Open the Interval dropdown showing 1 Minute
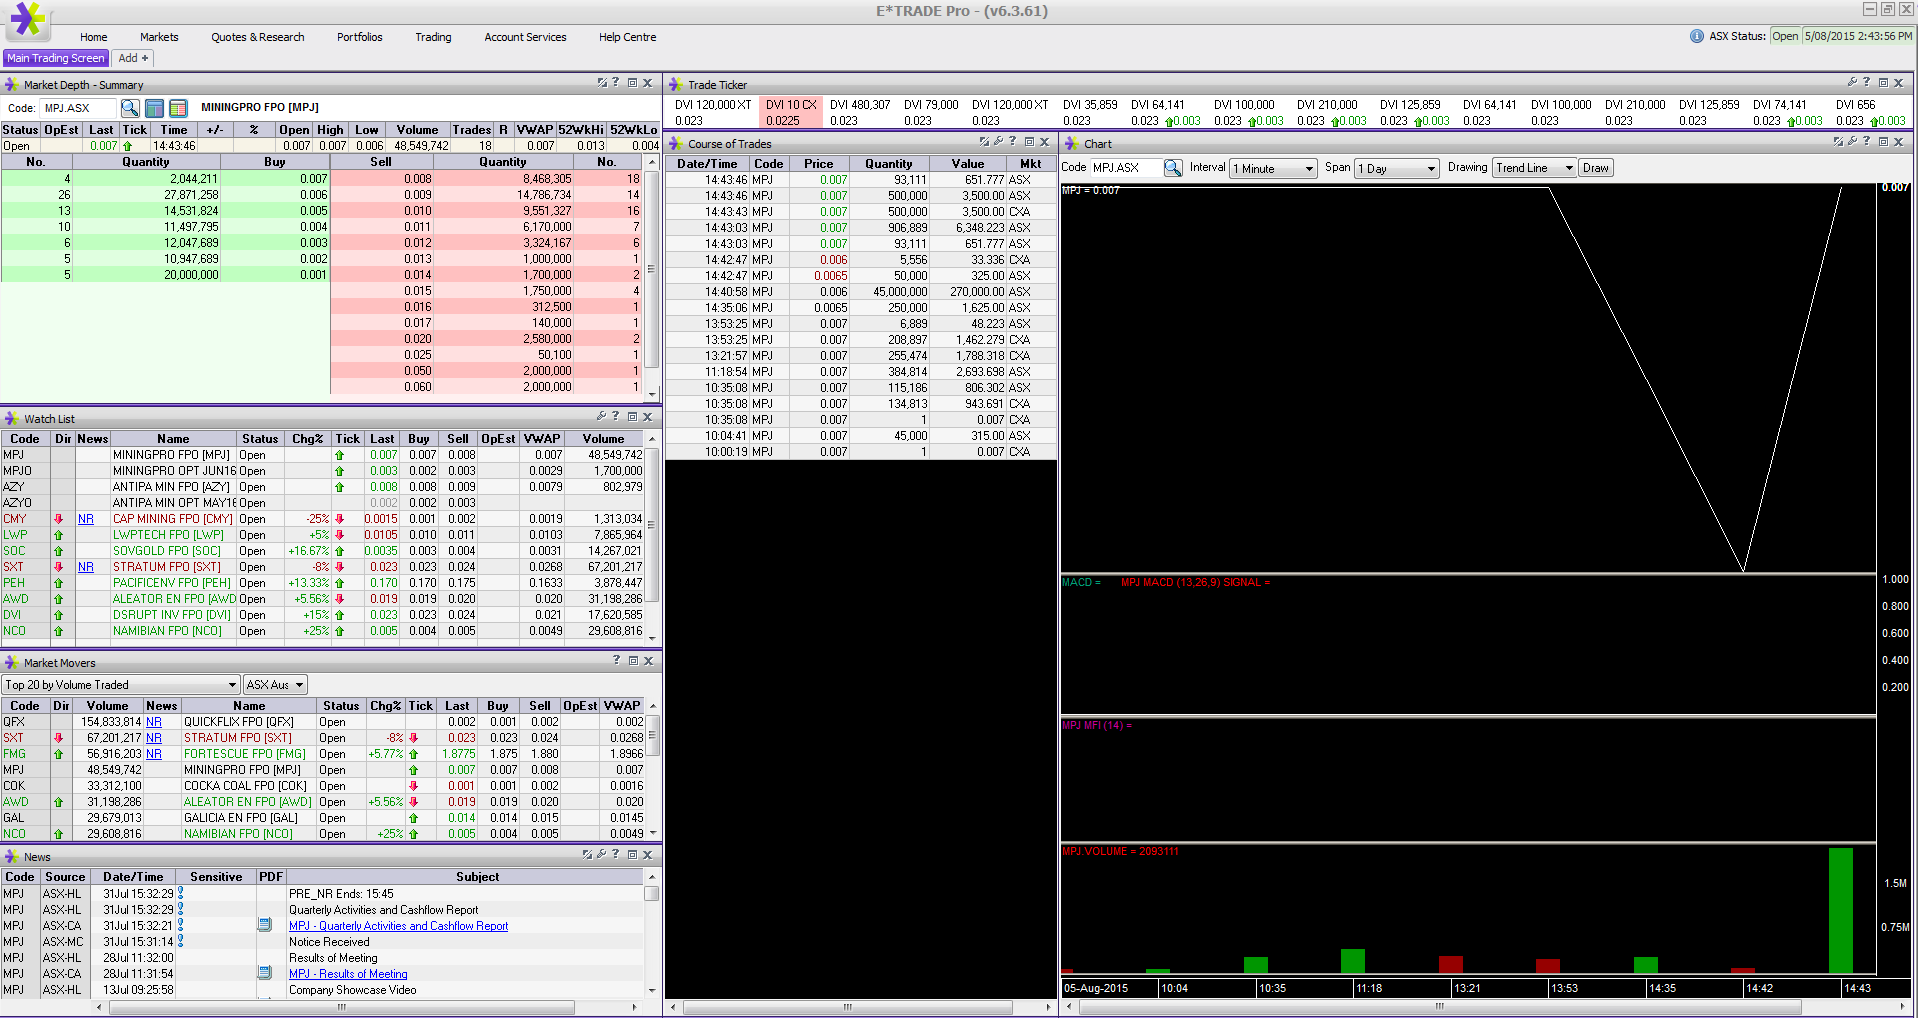 pyautogui.click(x=1273, y=169)
